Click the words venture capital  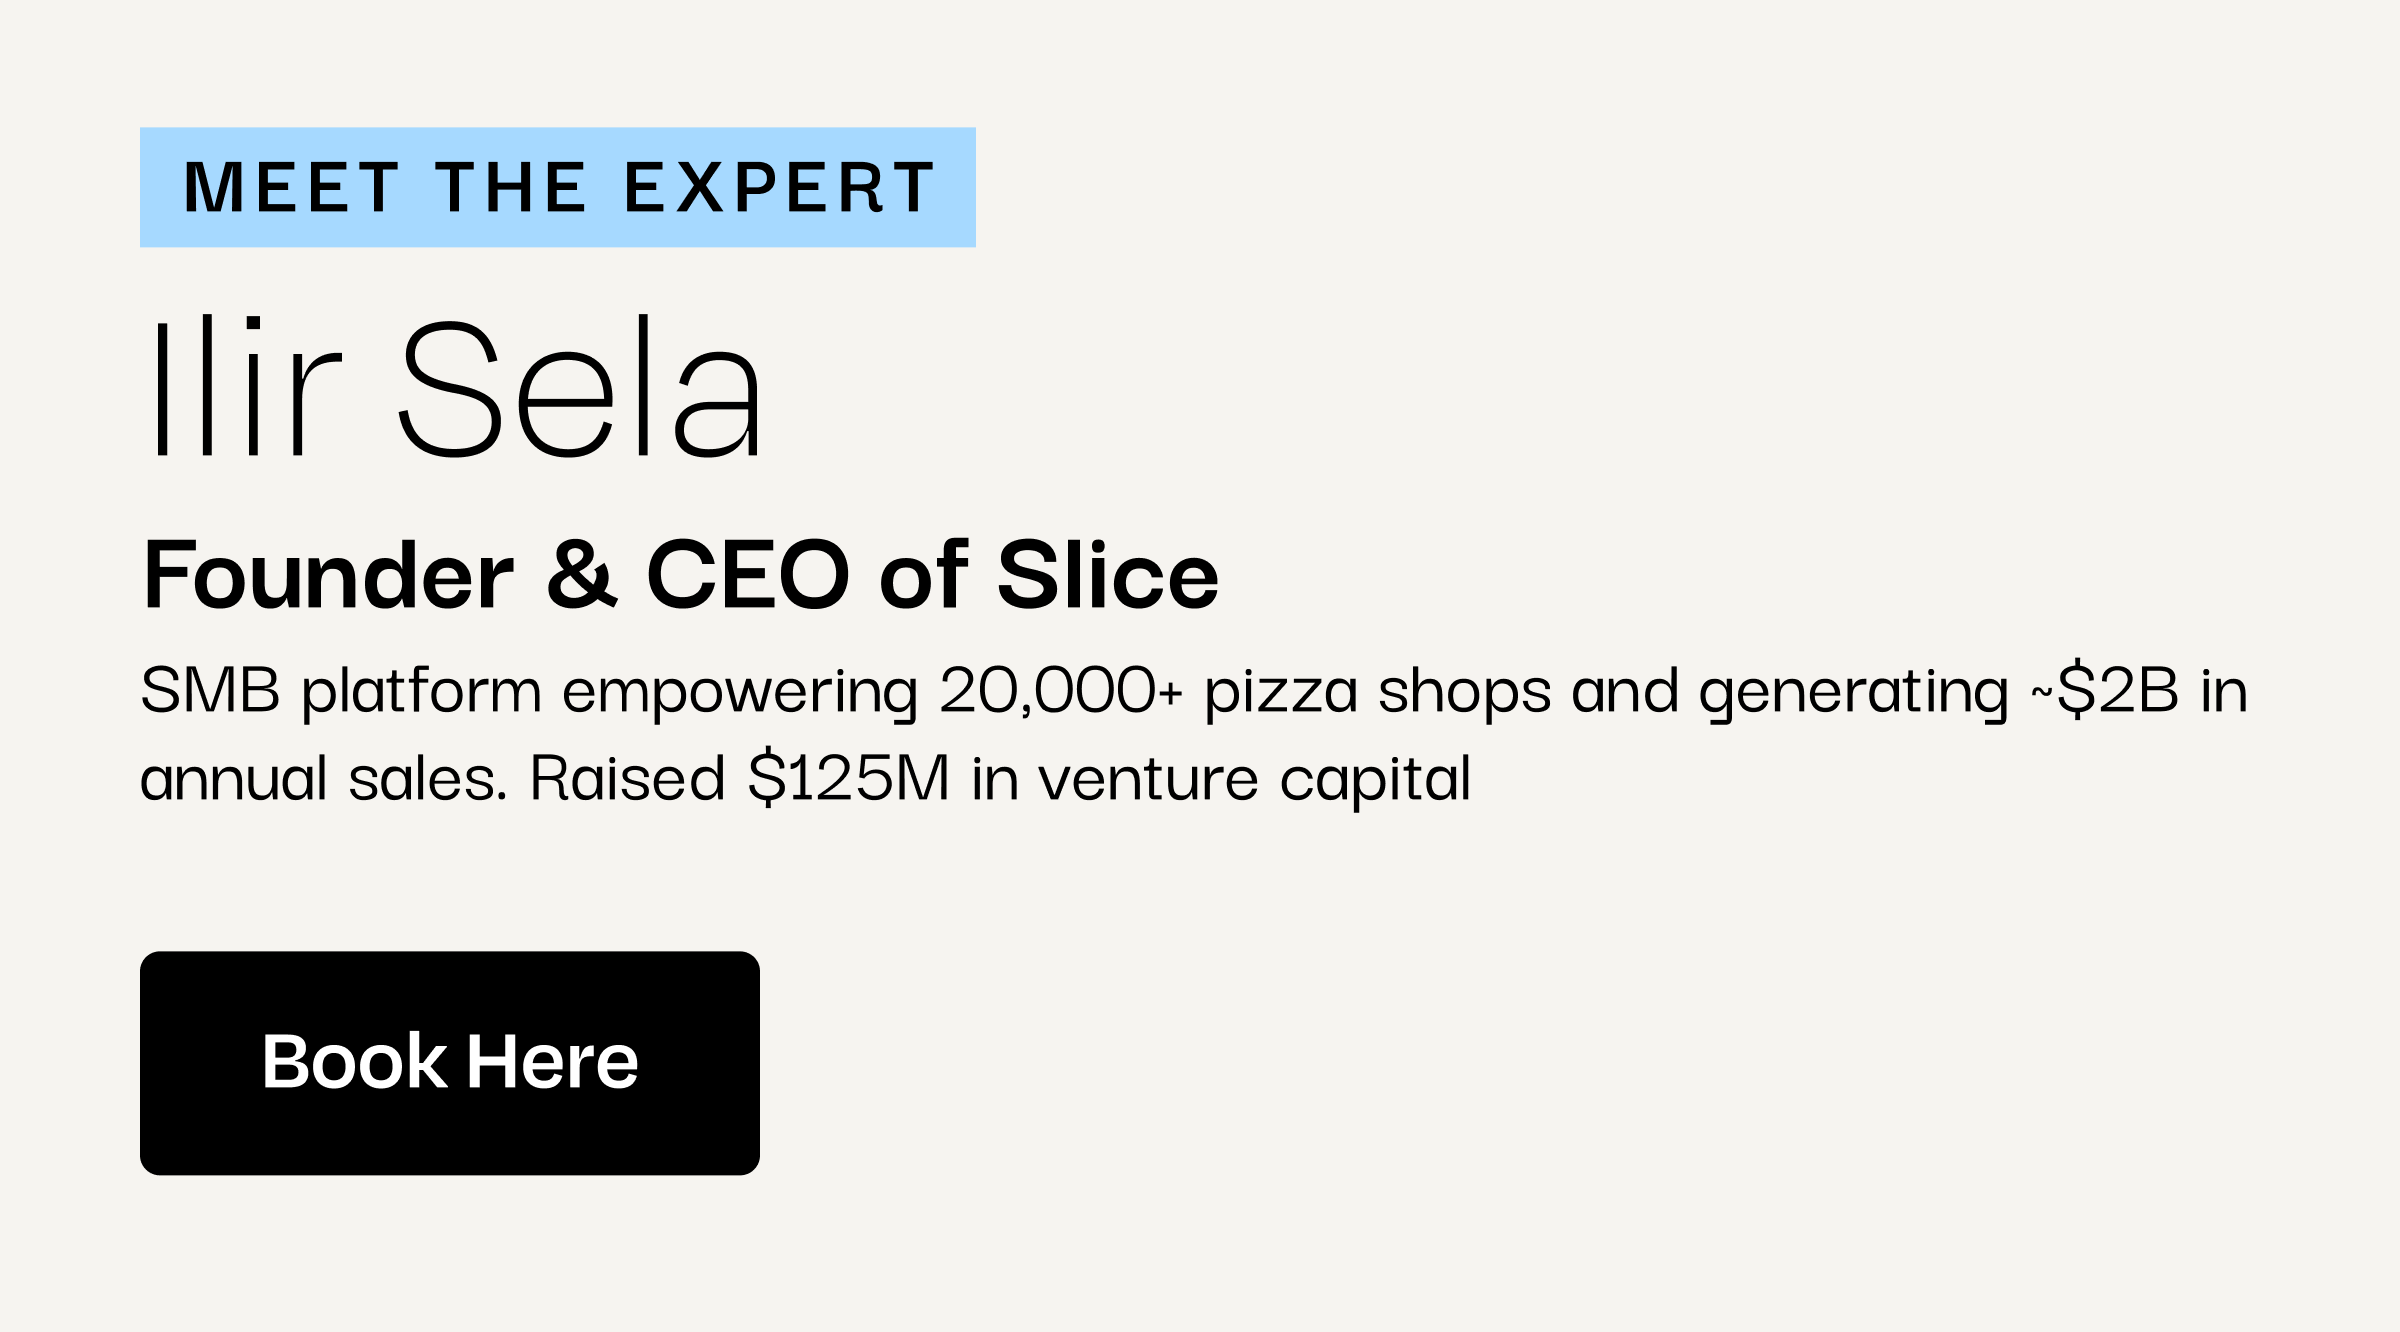(1255, 780)
